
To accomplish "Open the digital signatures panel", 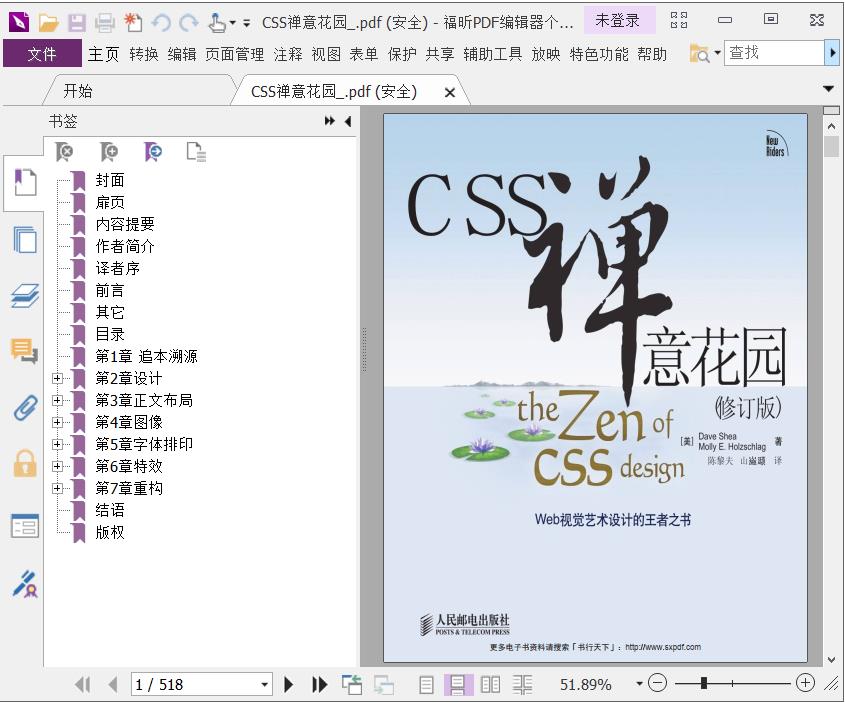I will point(25,584).
